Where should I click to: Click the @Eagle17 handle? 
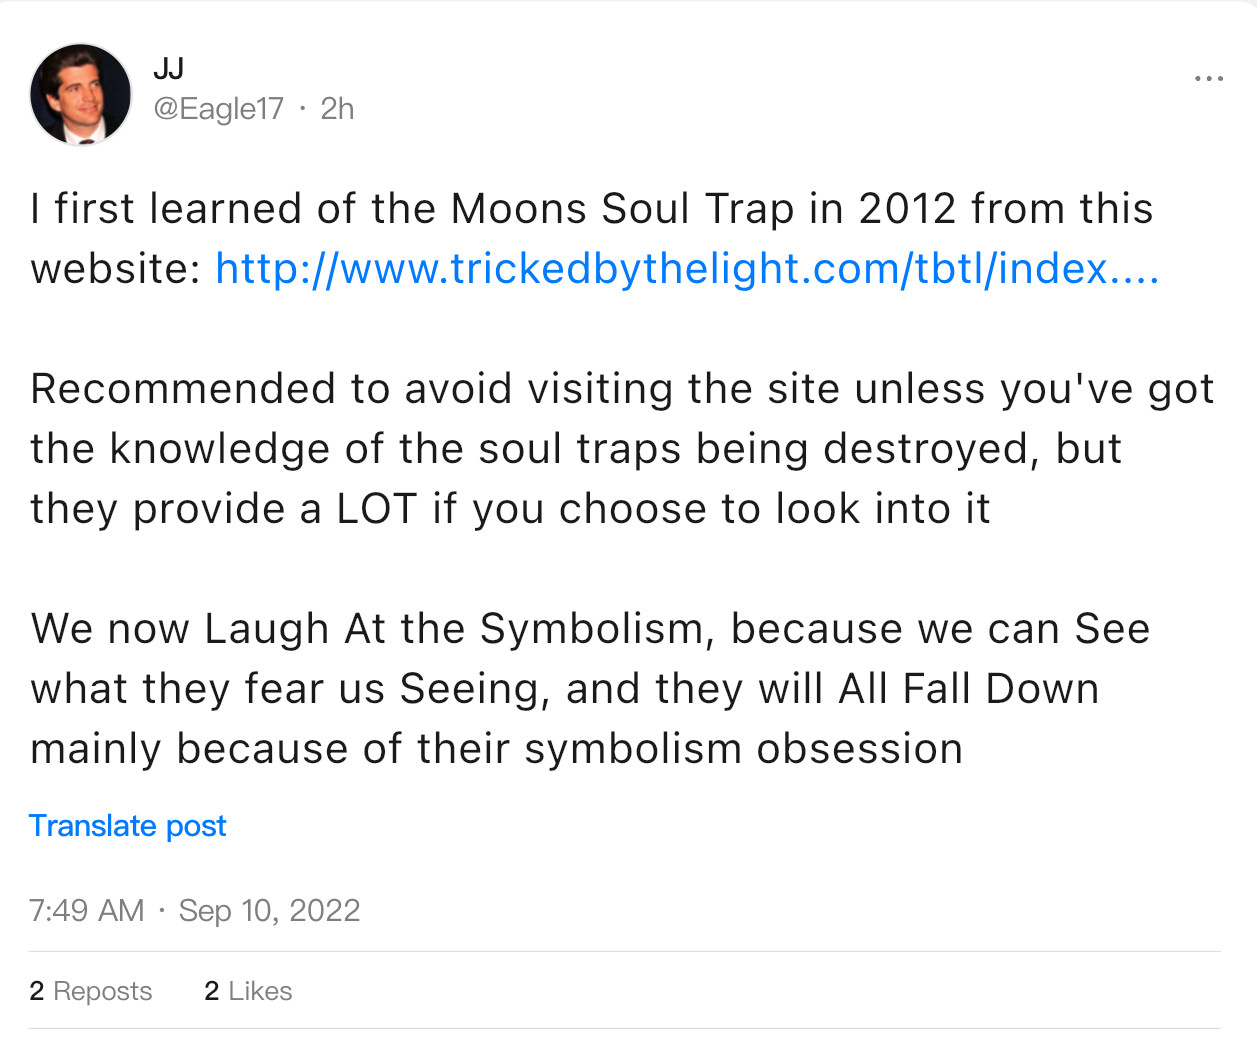click(218, 108)
